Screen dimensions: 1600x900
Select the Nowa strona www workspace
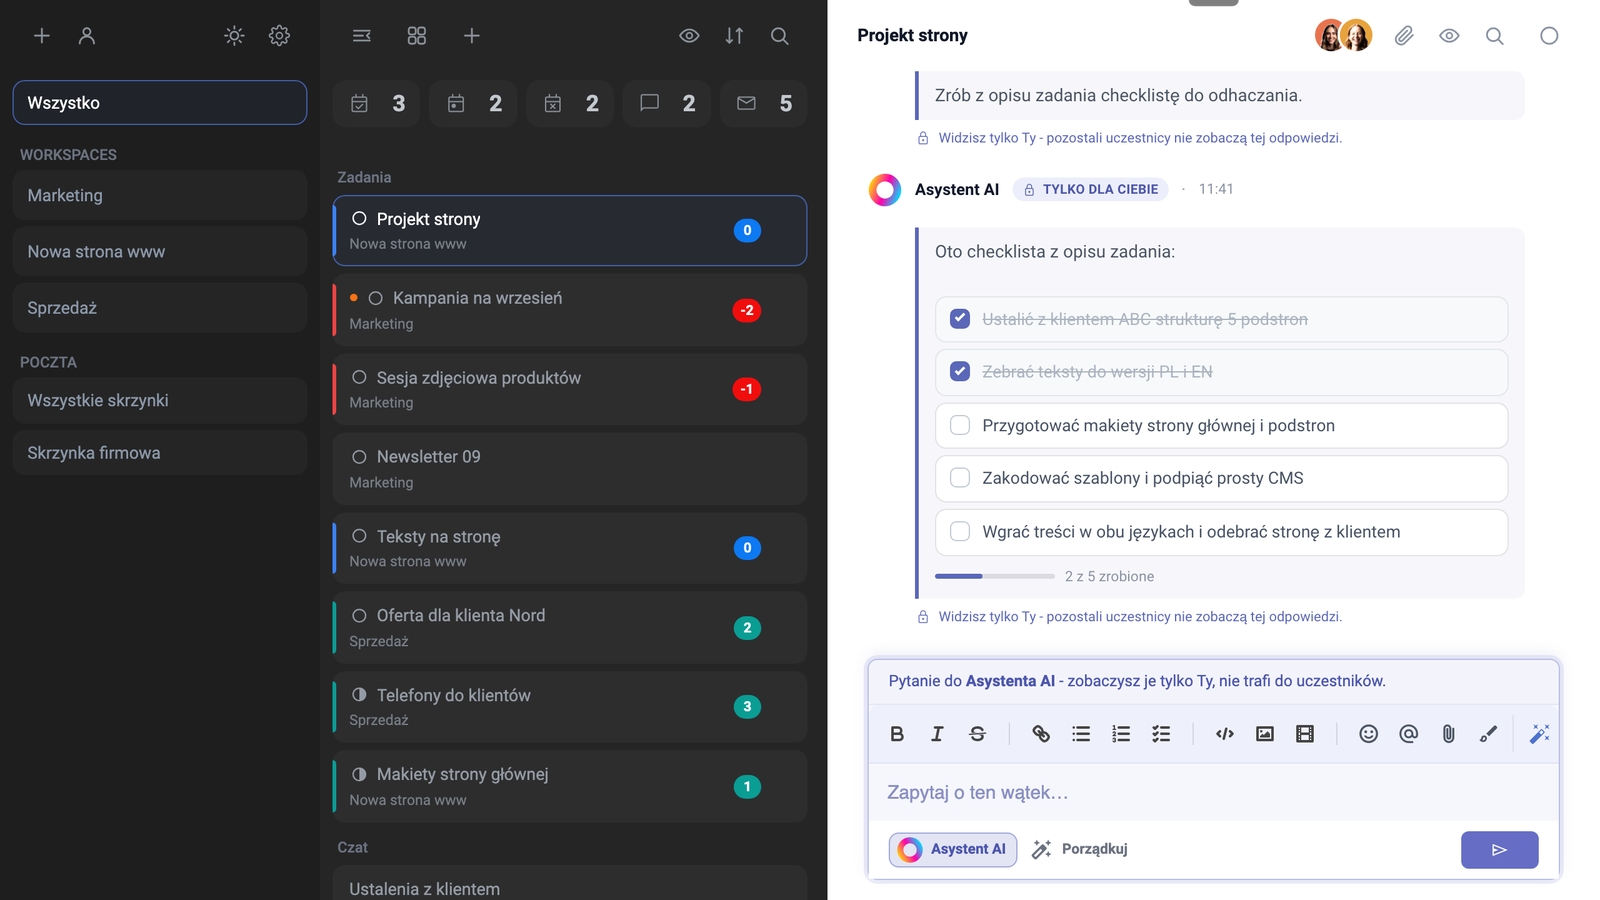[x=160, y=251]
